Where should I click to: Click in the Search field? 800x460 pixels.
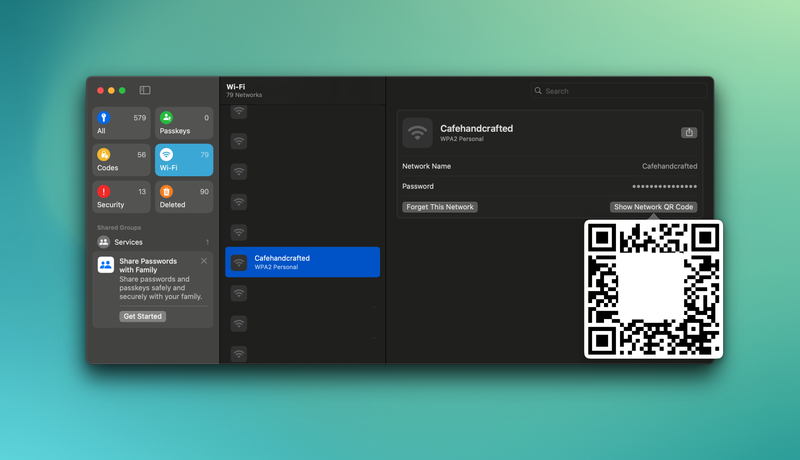tap(620, 91)
